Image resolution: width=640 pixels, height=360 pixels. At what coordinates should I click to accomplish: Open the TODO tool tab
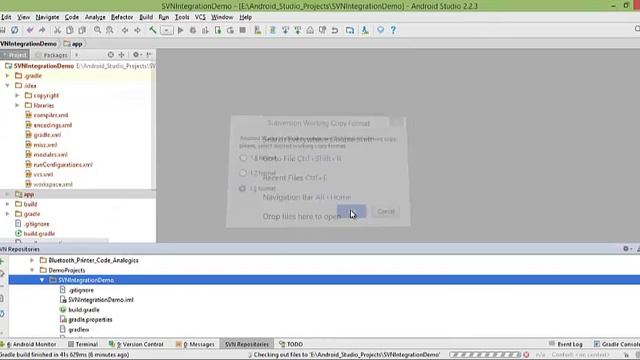tap(291, 344)
